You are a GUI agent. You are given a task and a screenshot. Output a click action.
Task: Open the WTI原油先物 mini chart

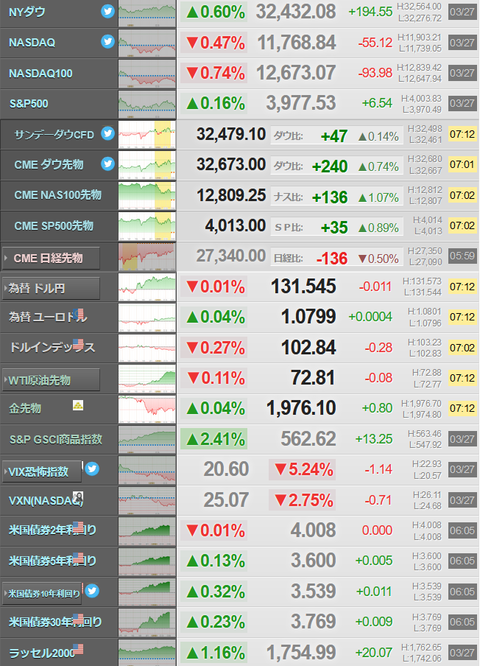[x=147, y=379]
